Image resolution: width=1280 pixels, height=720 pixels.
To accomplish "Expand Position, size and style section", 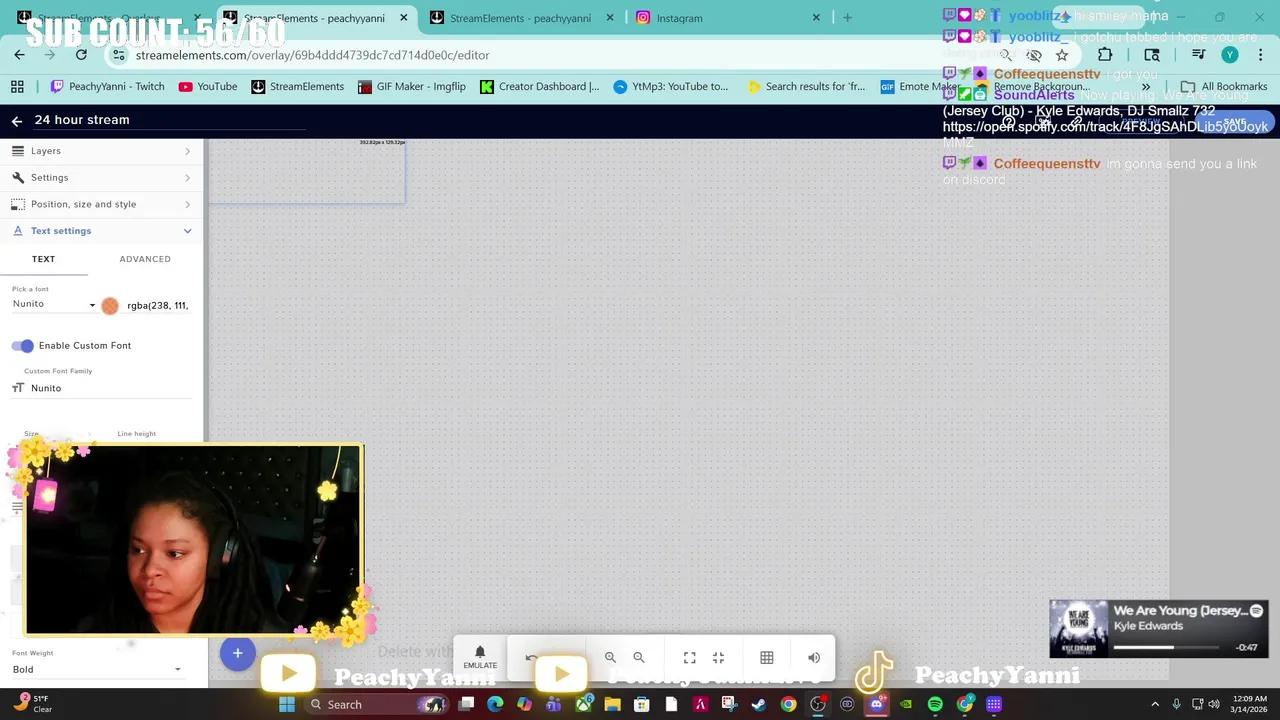I will coord(102,204).
